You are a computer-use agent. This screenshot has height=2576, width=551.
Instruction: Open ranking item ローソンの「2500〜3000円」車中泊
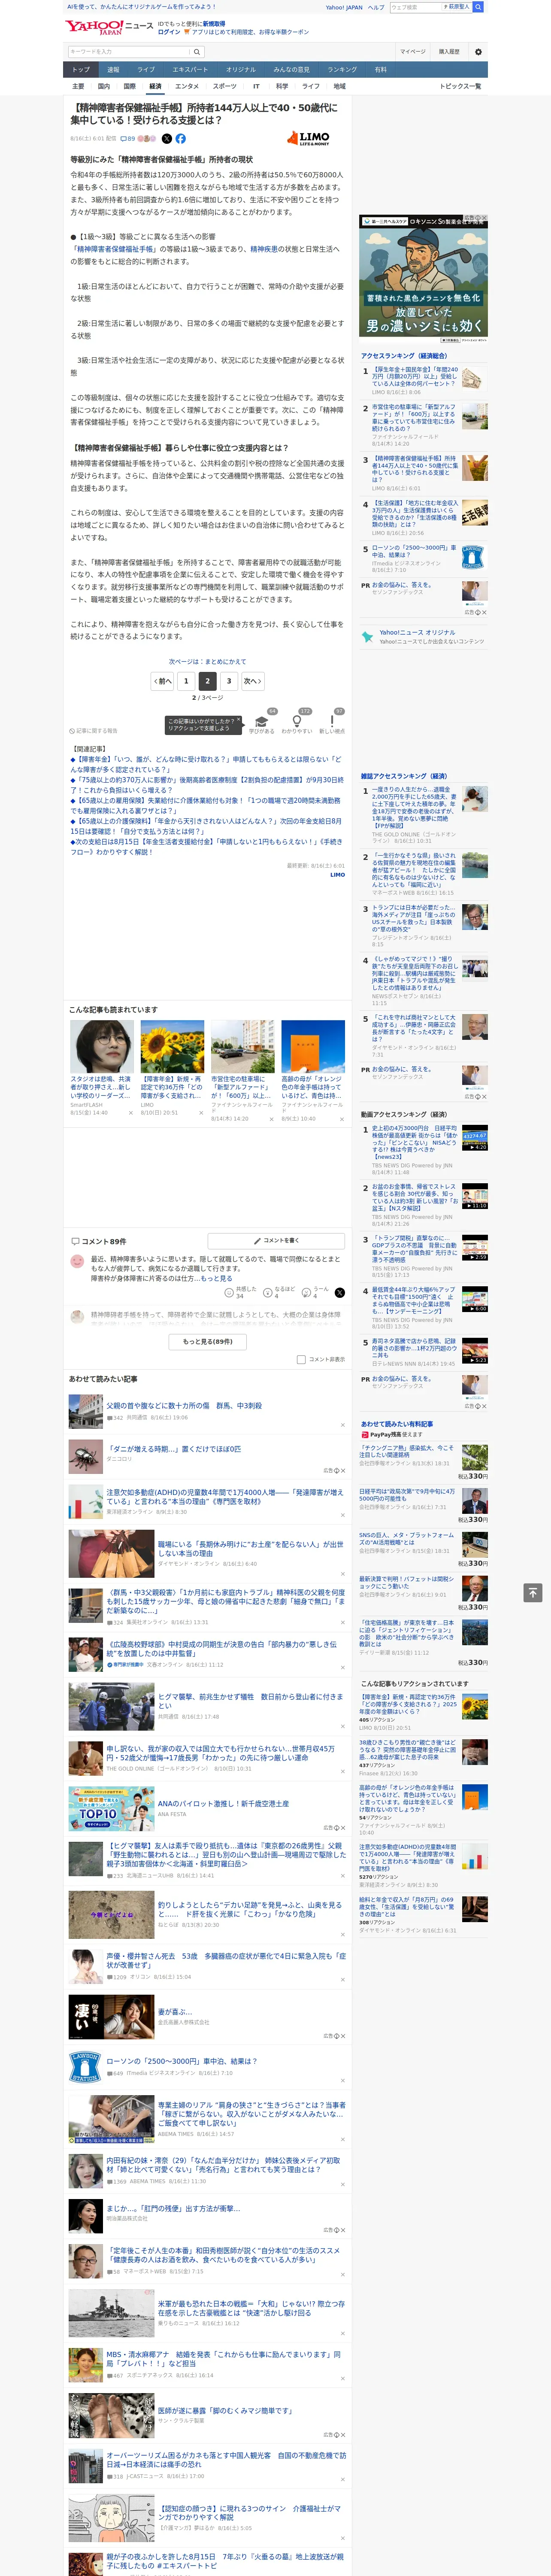(x=415, y=551)
